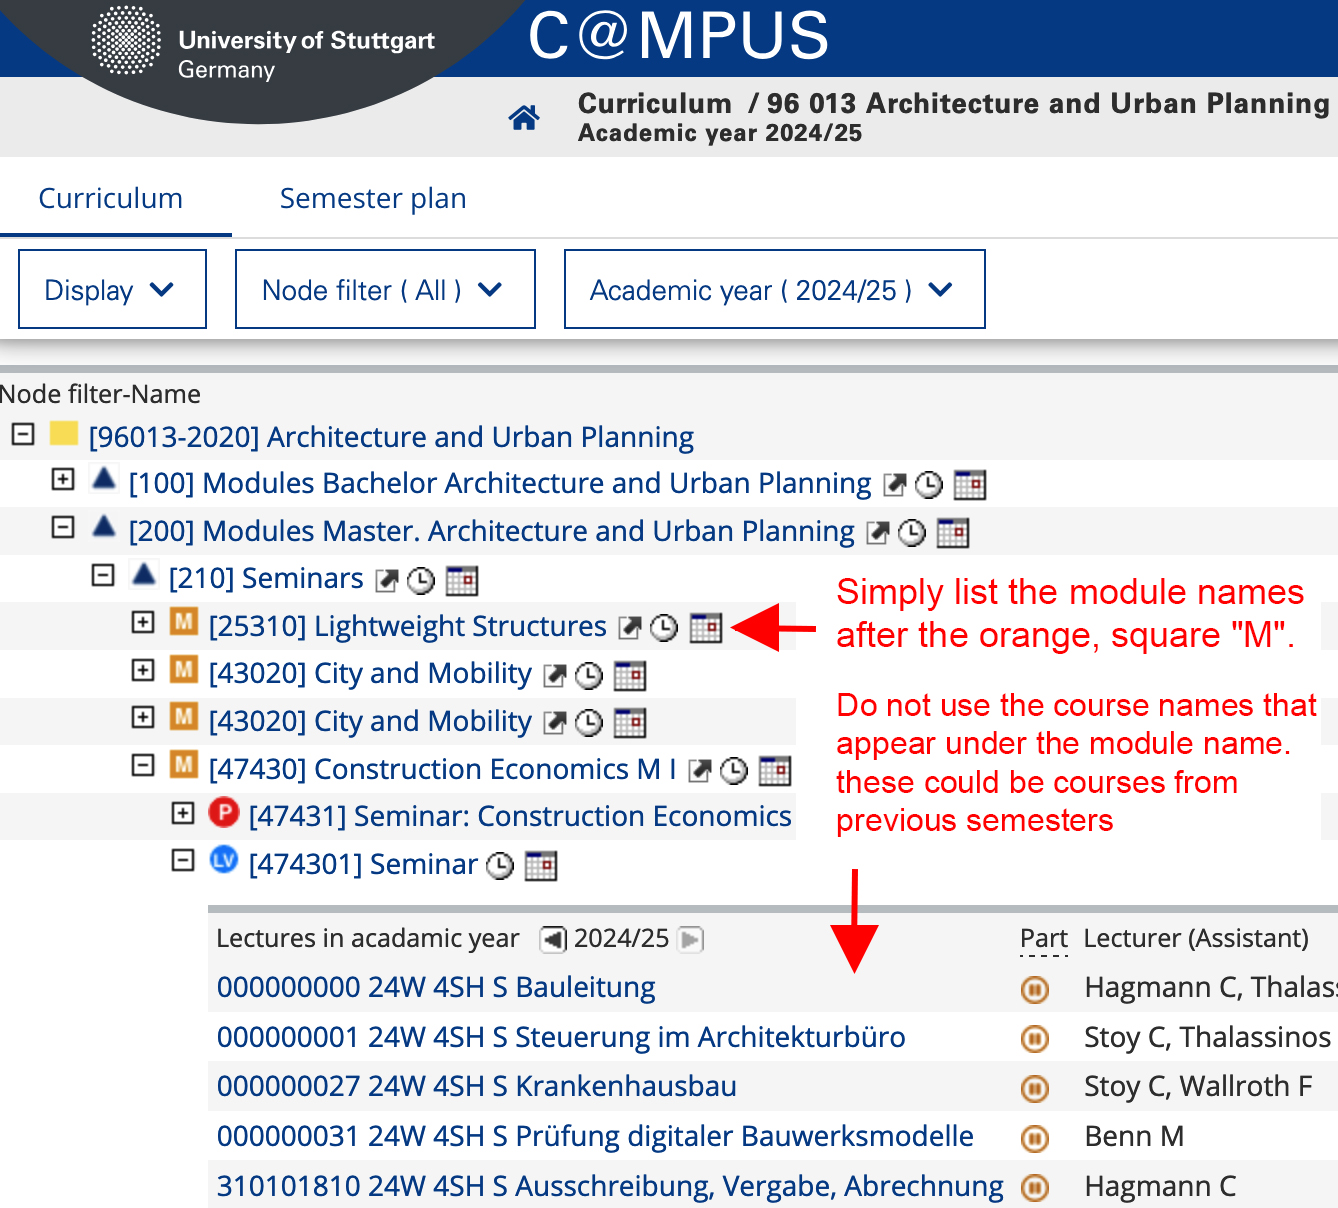Click blue triangle icon of [210] Seminars
This screenshot has width=1338, height=1208.
(x=144, y=575)
